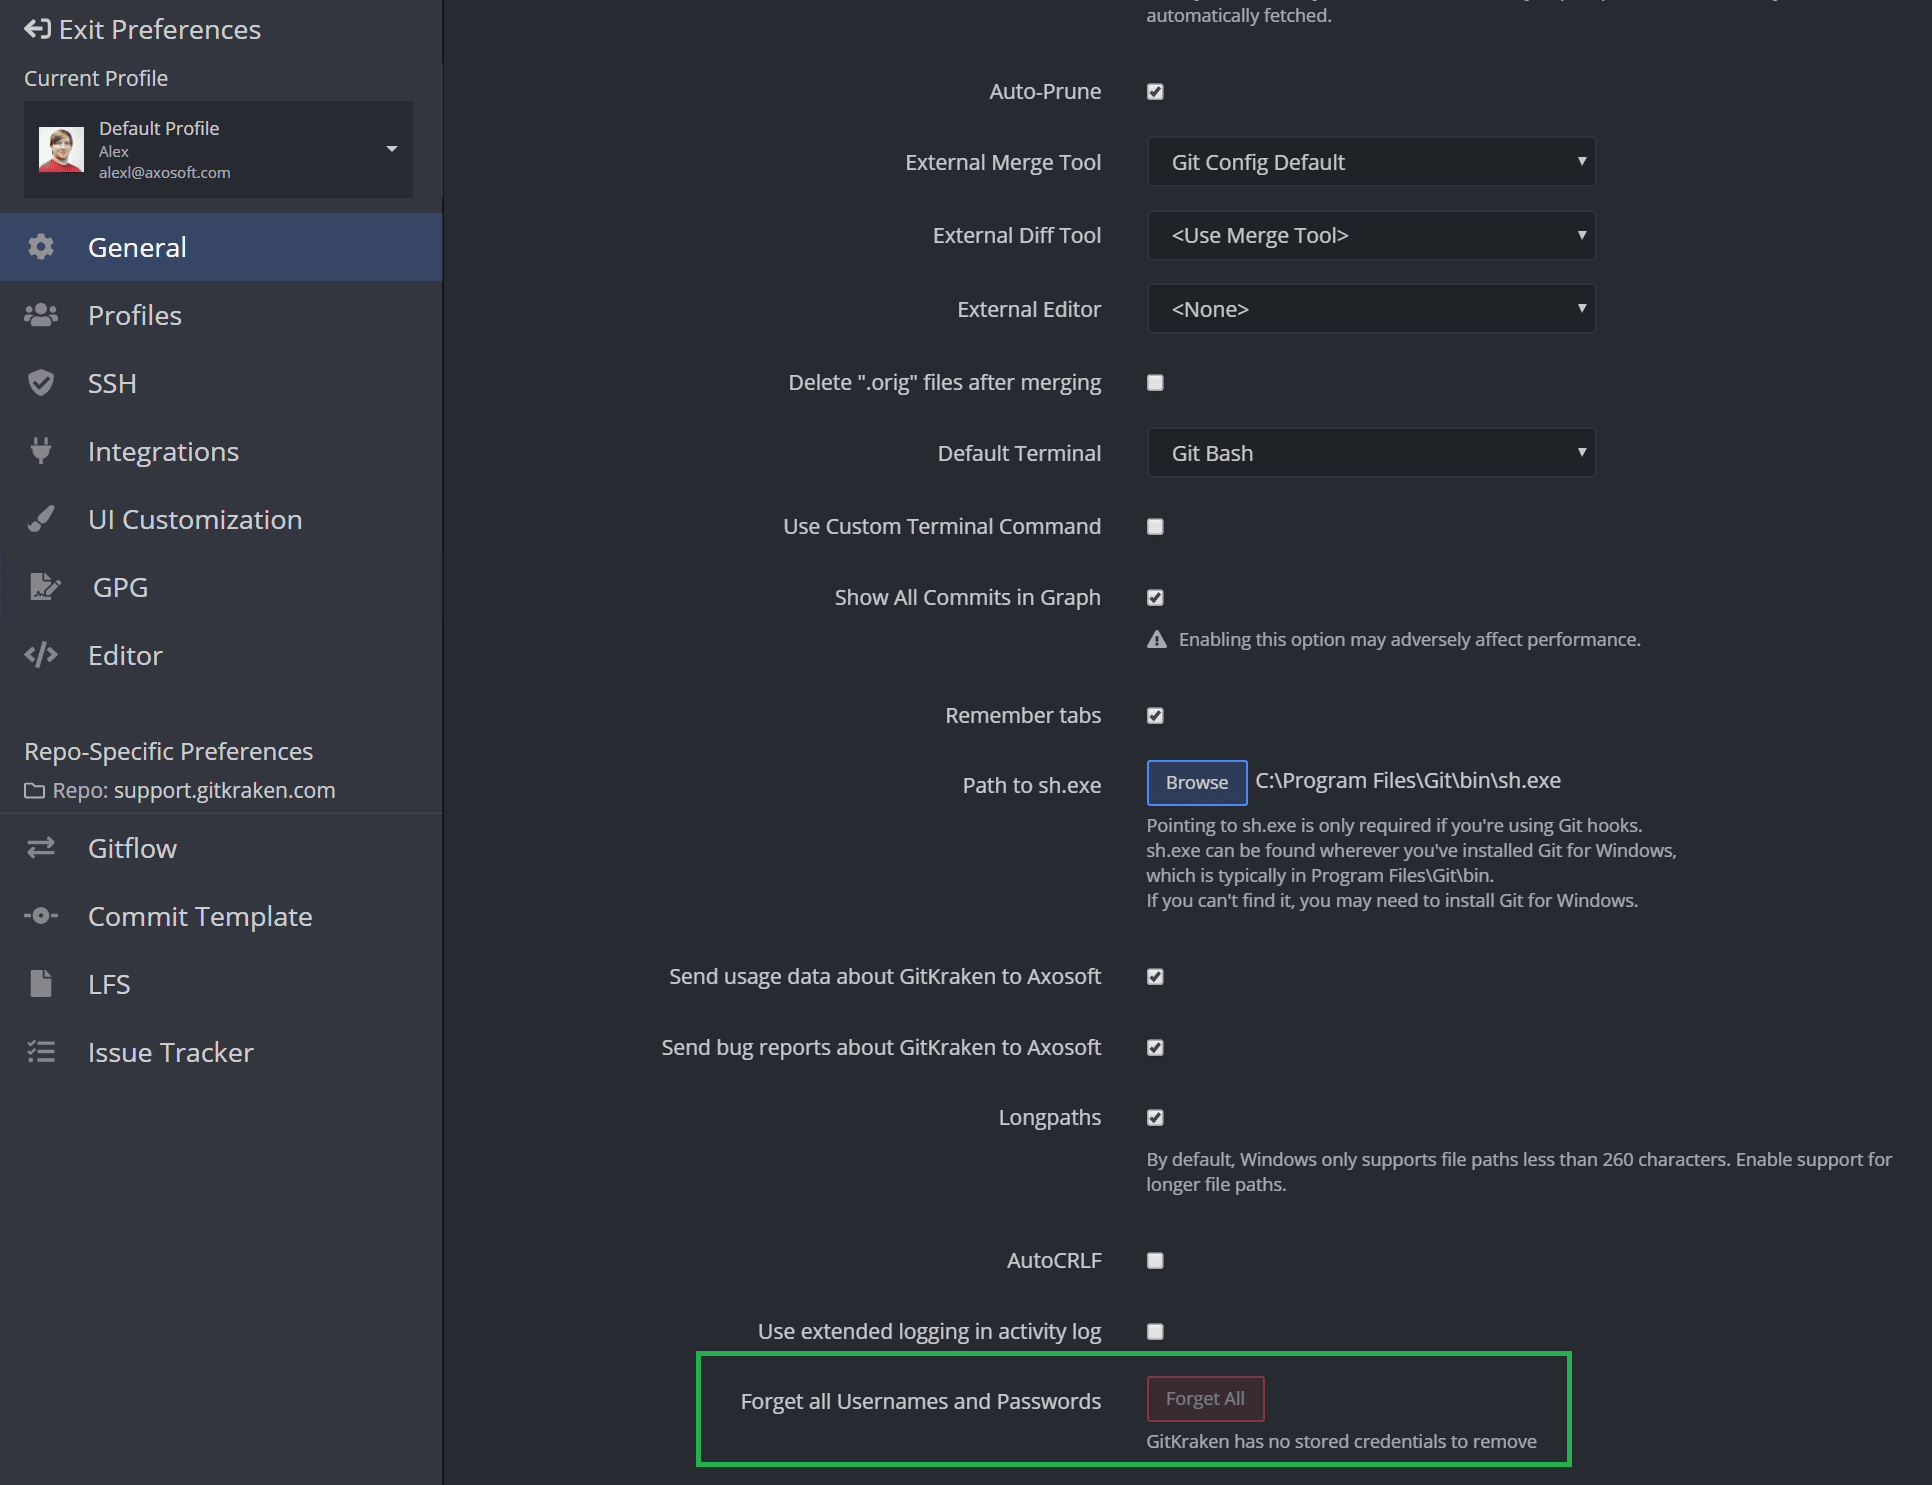Click the SSH shield icon
Viewport: 1932px width, 1485px height.
pyautogui.click(x=41, y=383)
